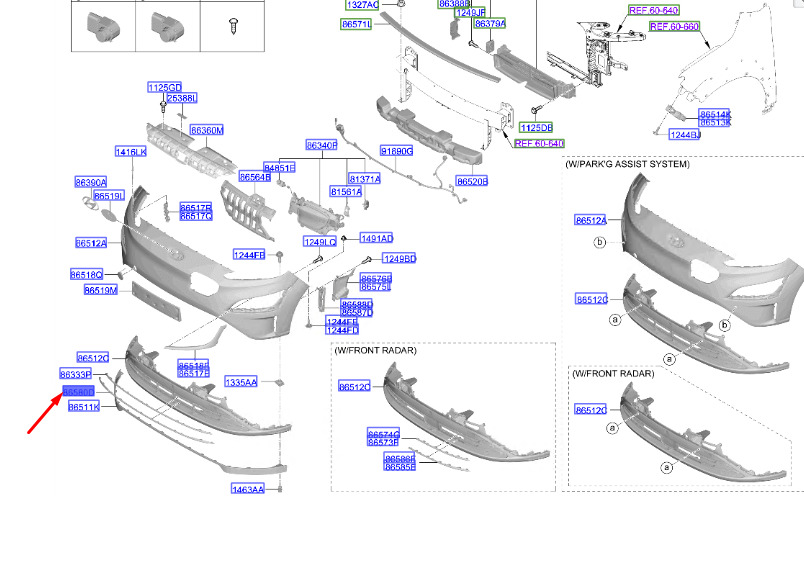Open the 86519M part label
Viewport: 804px width, 586px height.
pyautogui.click(x=100, y=291)
